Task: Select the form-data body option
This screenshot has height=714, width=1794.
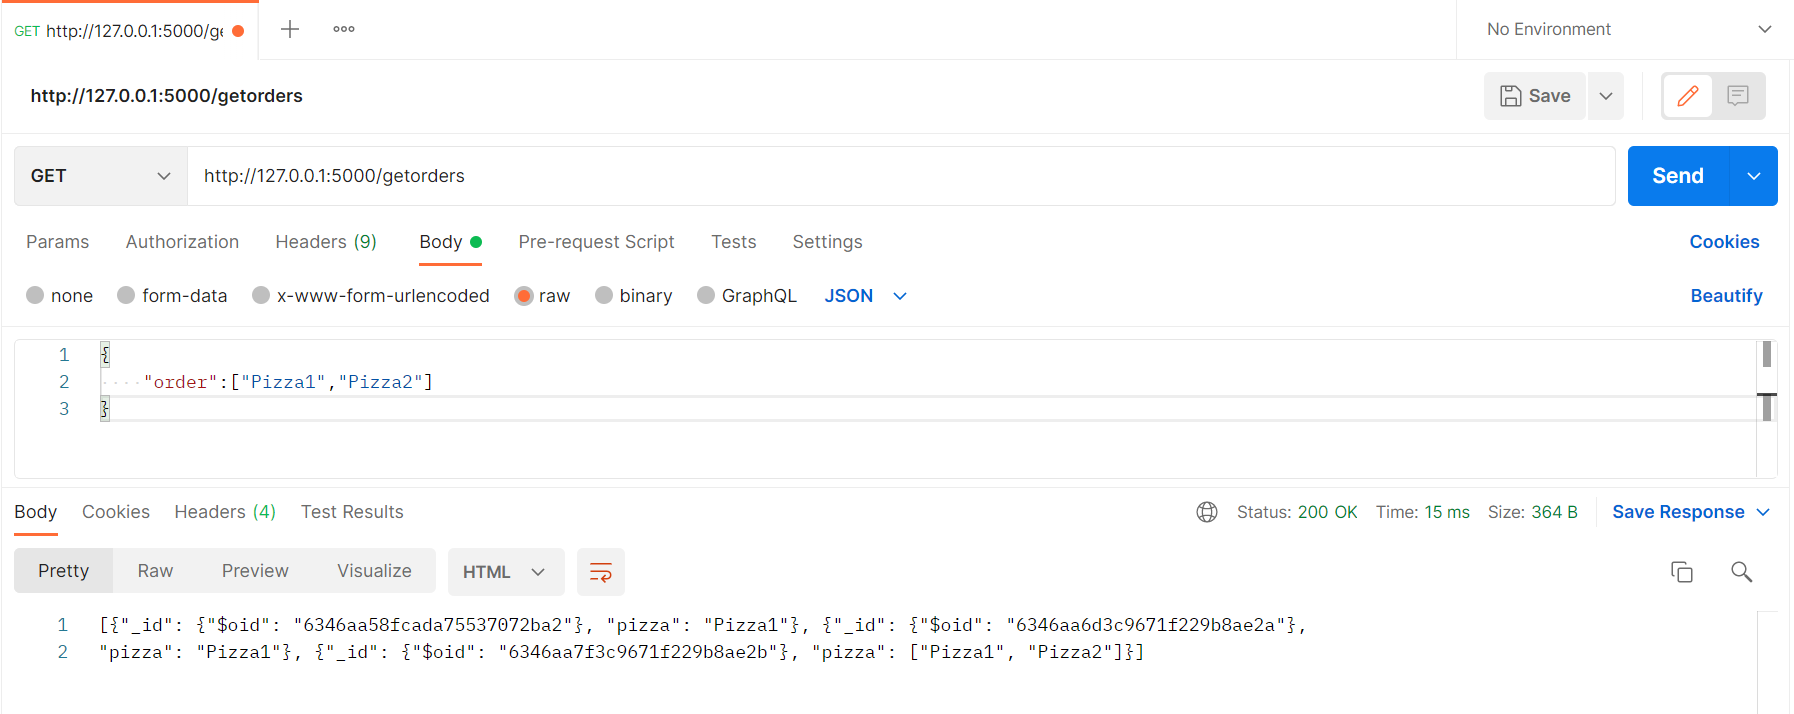Action: [x=172, y=295]
